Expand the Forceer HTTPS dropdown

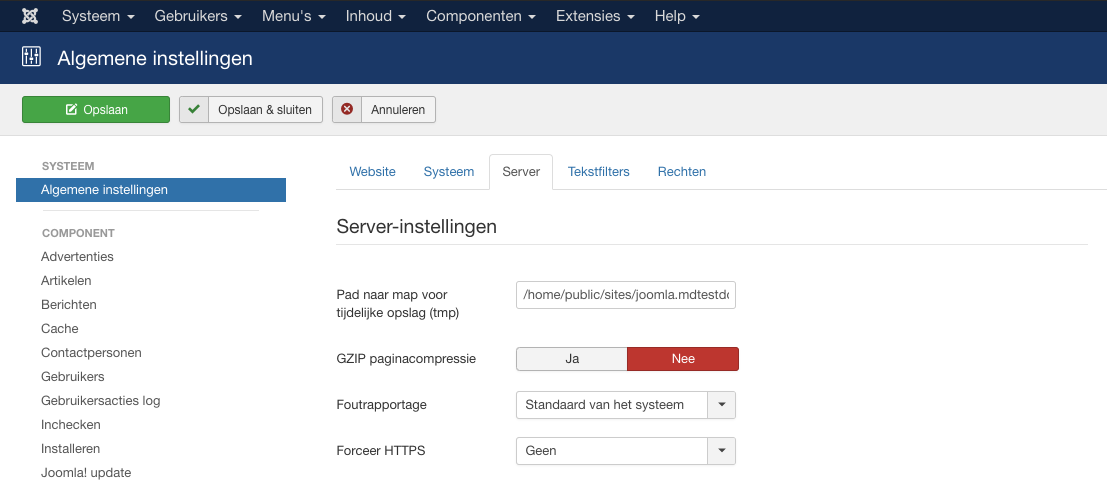pyautogui.click(x=626, y=451)
